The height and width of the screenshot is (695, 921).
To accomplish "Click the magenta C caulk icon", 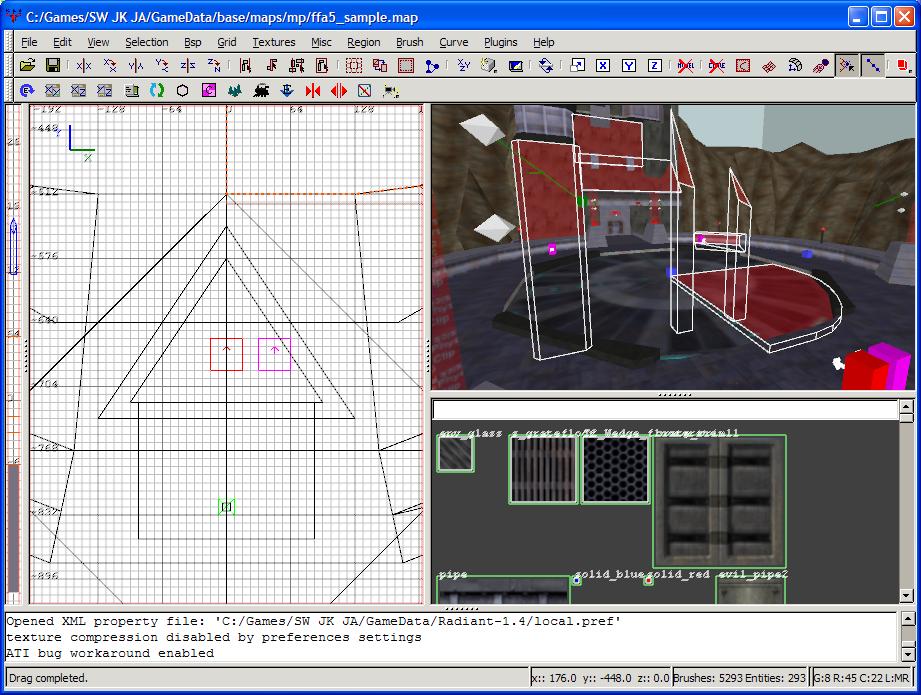I will tap(209, 90).
